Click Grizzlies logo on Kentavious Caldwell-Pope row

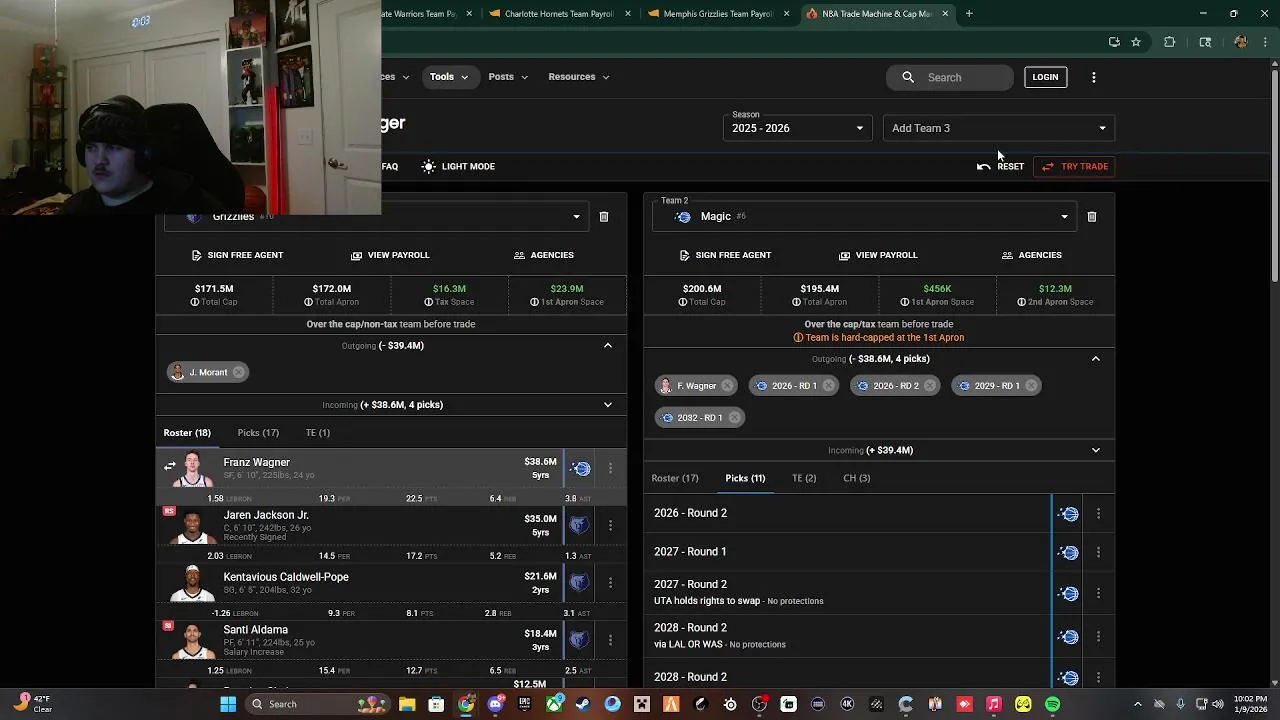point(579,582)
